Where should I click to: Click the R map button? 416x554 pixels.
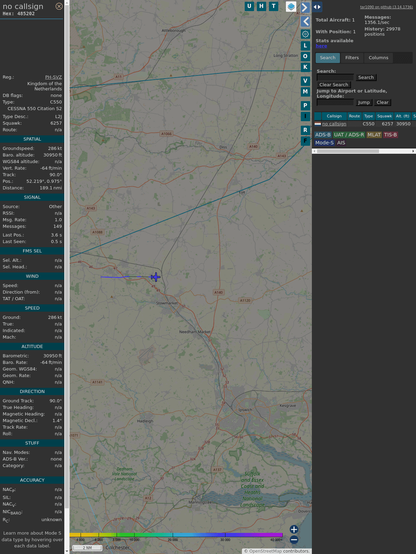pyautogui.click(x=305, y=130)
